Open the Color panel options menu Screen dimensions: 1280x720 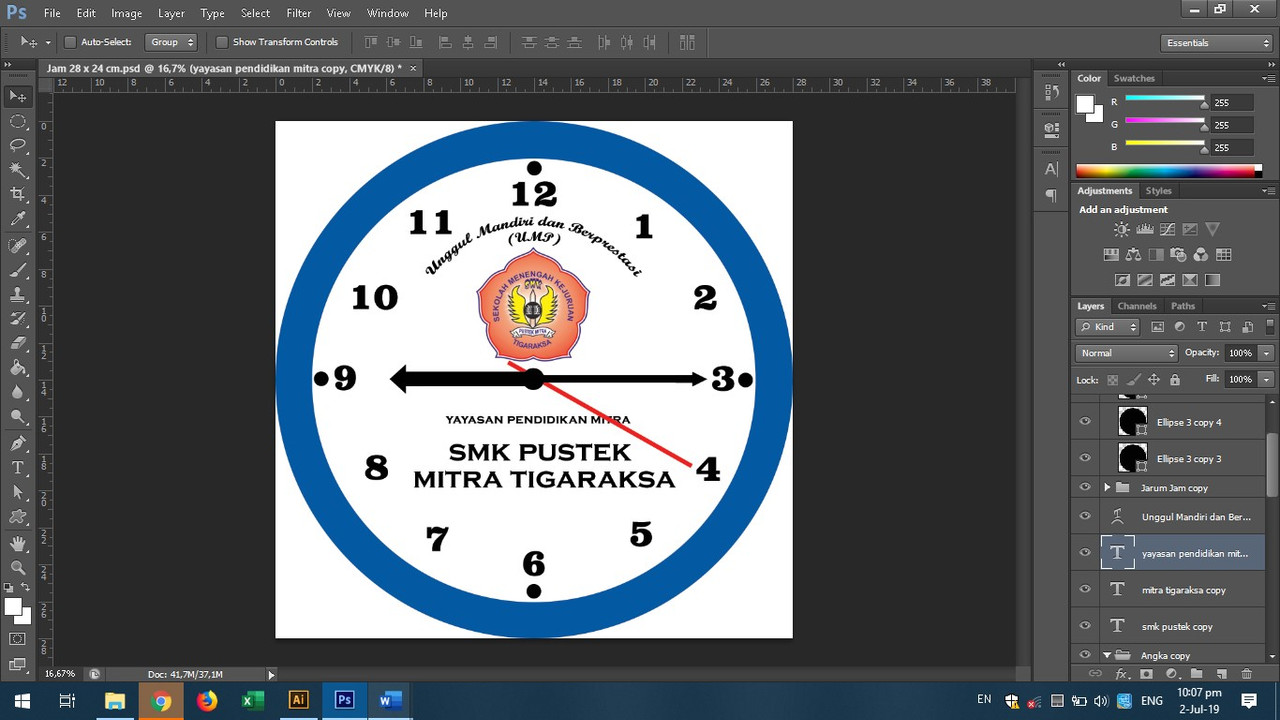pyautogui.click(x=1268, y=78)
